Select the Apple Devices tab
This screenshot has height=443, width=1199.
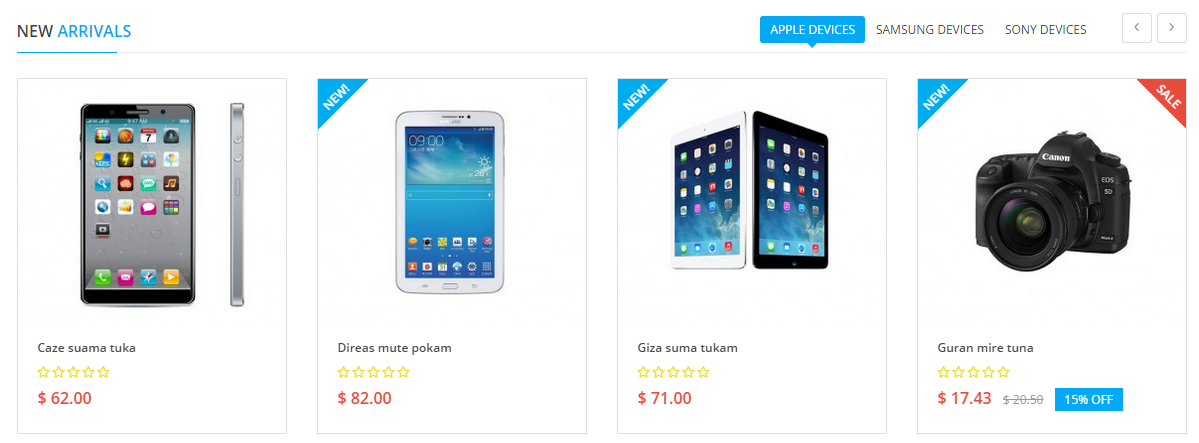point(812,30)
